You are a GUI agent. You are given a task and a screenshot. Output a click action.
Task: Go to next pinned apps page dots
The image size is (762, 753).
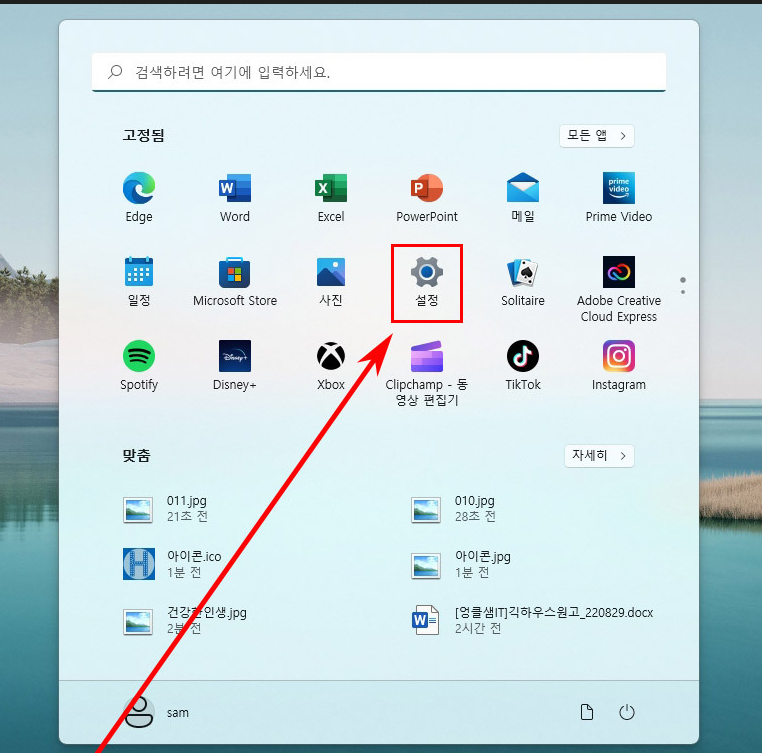point(683,286)
